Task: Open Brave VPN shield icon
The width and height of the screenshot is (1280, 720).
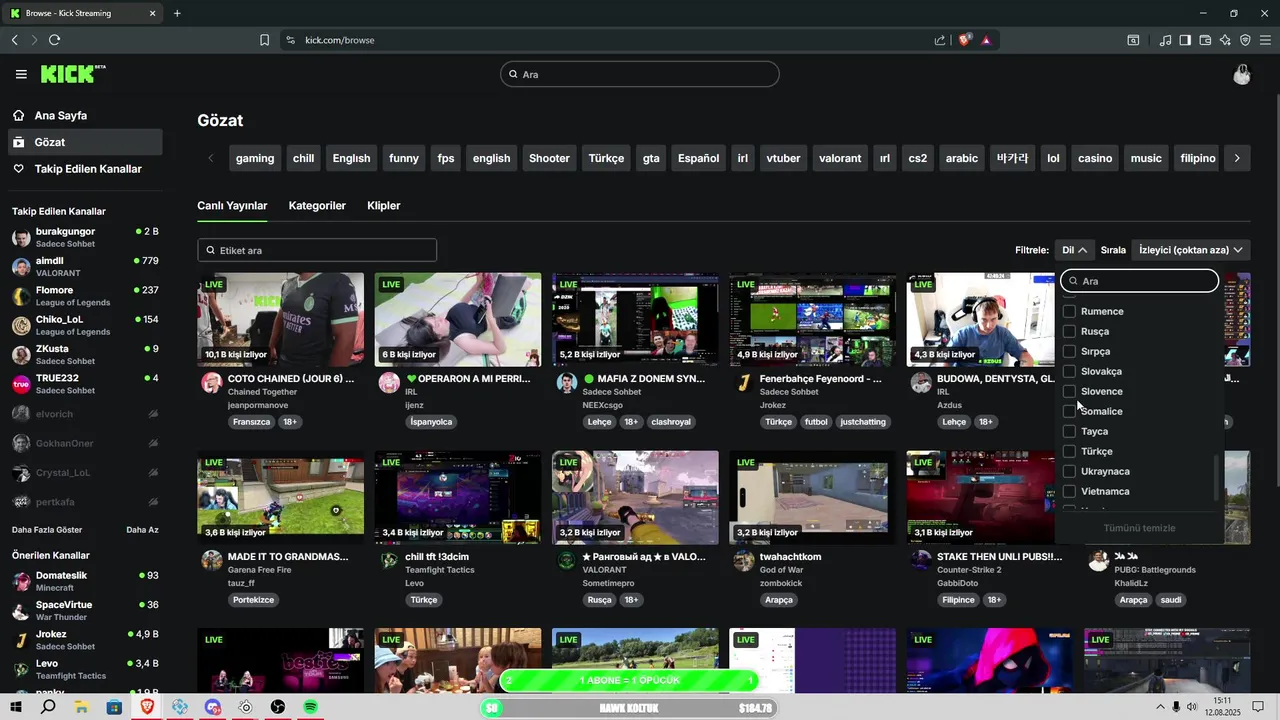Action: (x=1245, y=40)
